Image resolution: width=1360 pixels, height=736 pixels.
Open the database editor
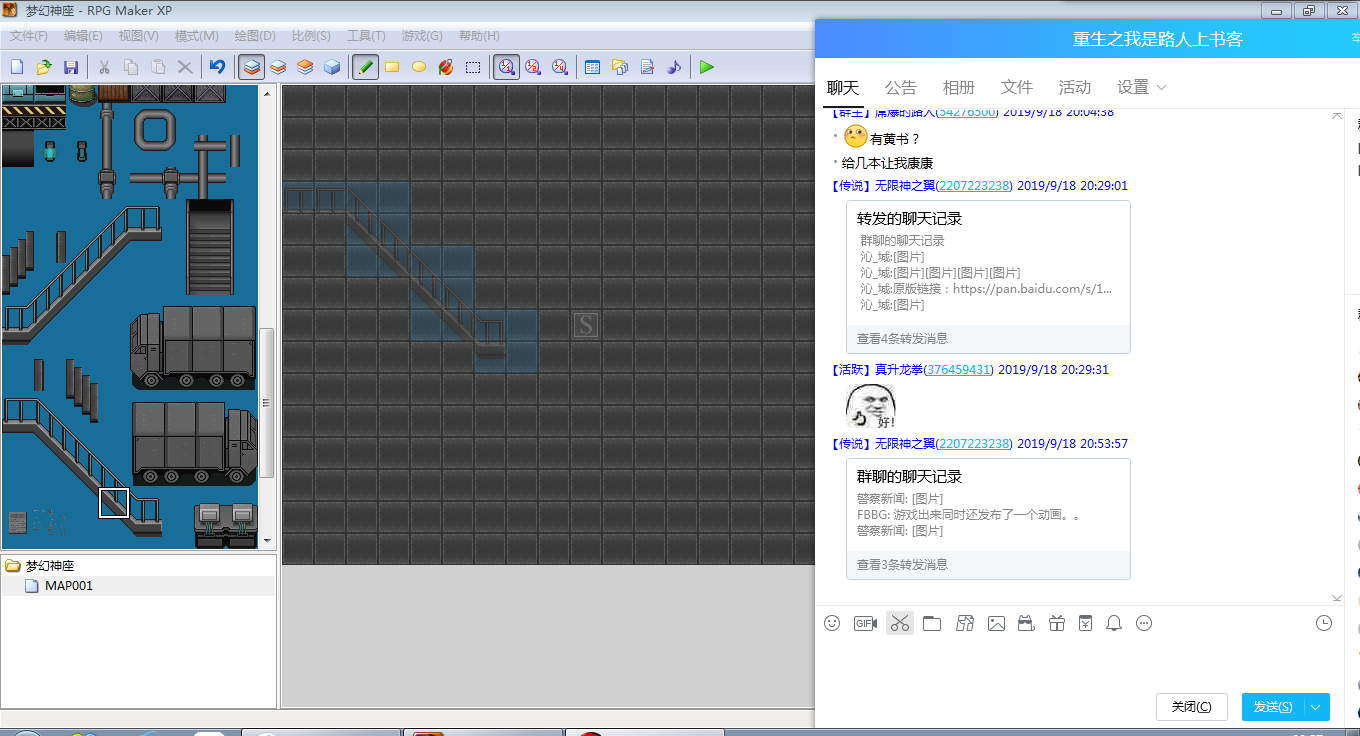point(593,67)
